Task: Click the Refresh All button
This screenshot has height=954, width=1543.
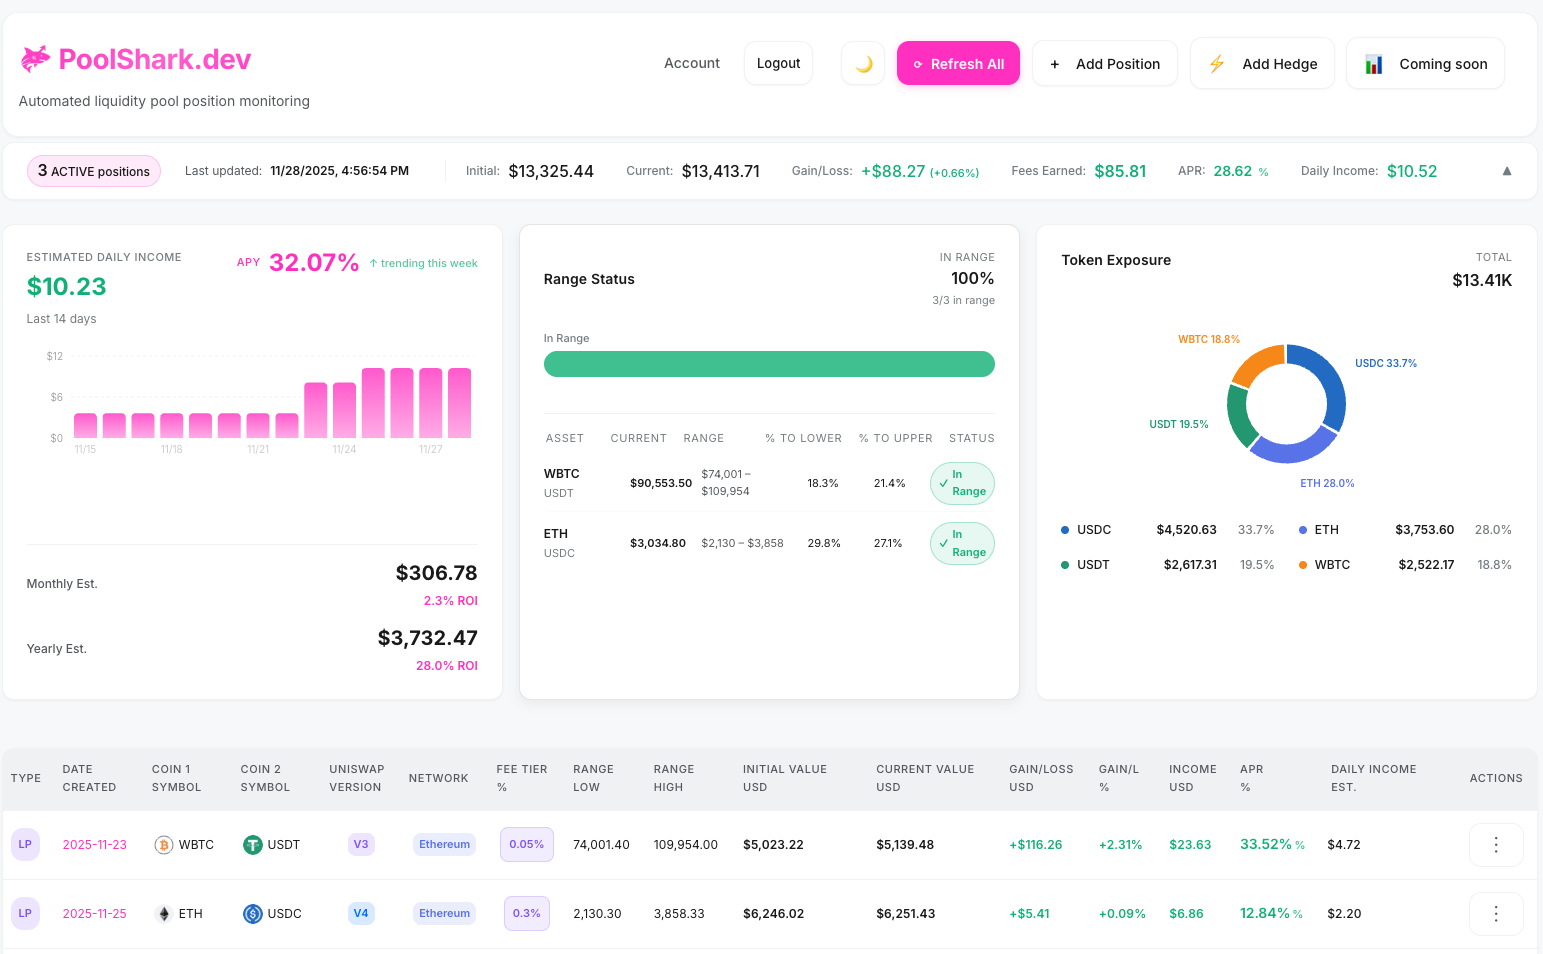Action: 958,62
